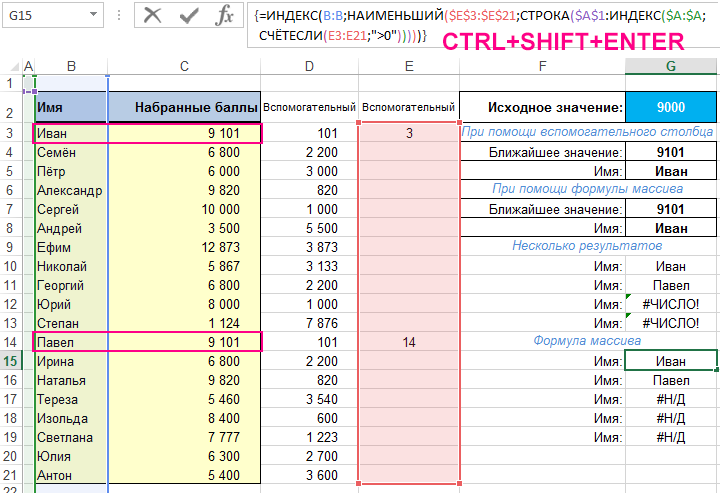Select cell with name Александр
This screenshot has width=720, height=493.
click(71, 190)
